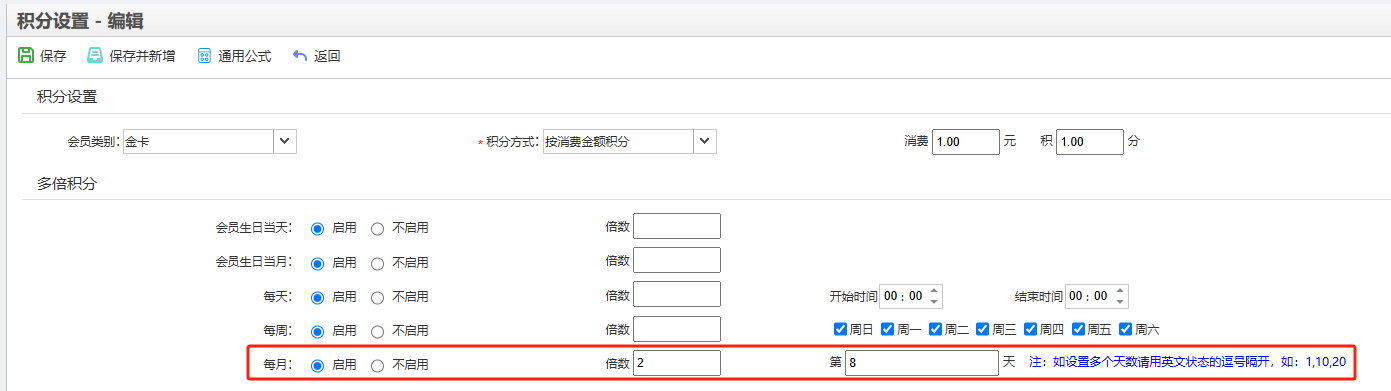Toggle the 周六 checkbox
Image resolution: width=1391 pixels, height=391 pixels.
coord(1126,328)
